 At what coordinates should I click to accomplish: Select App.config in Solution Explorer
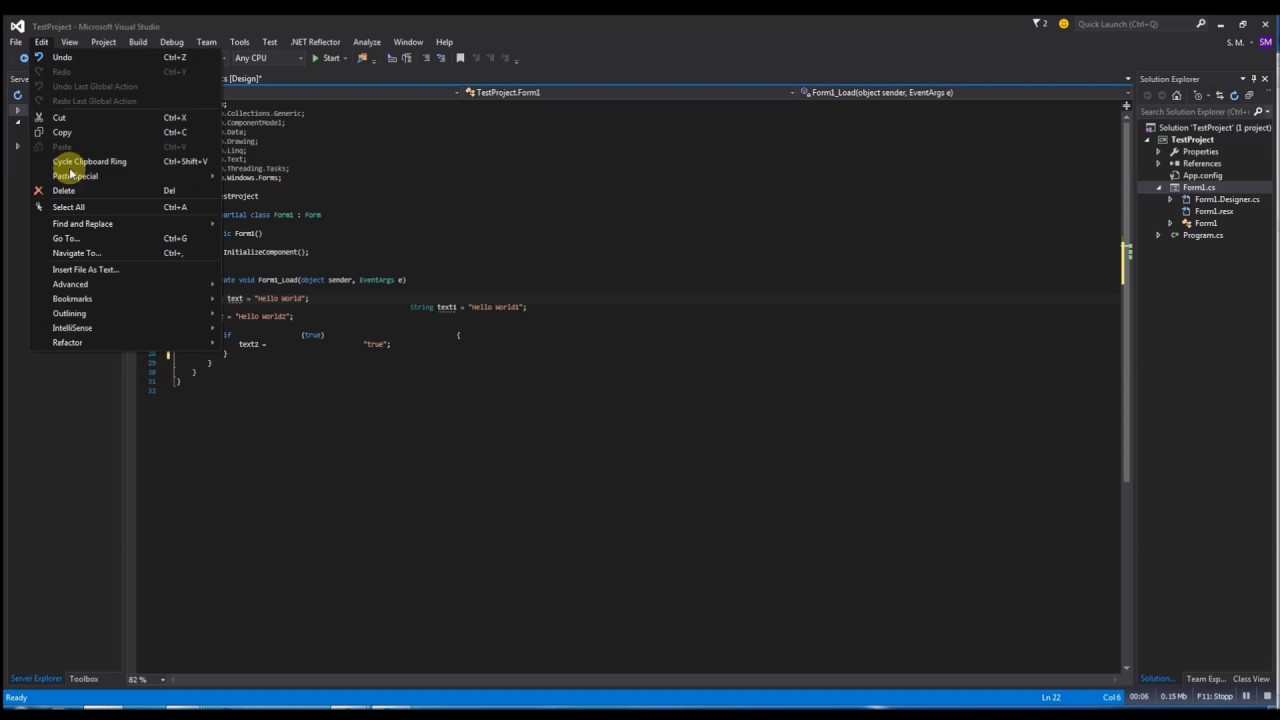(x=1202, y=176)
